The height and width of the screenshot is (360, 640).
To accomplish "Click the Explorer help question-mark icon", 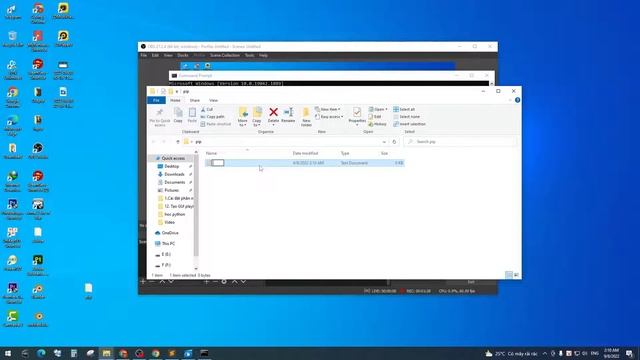I will [x=517, y=100].
